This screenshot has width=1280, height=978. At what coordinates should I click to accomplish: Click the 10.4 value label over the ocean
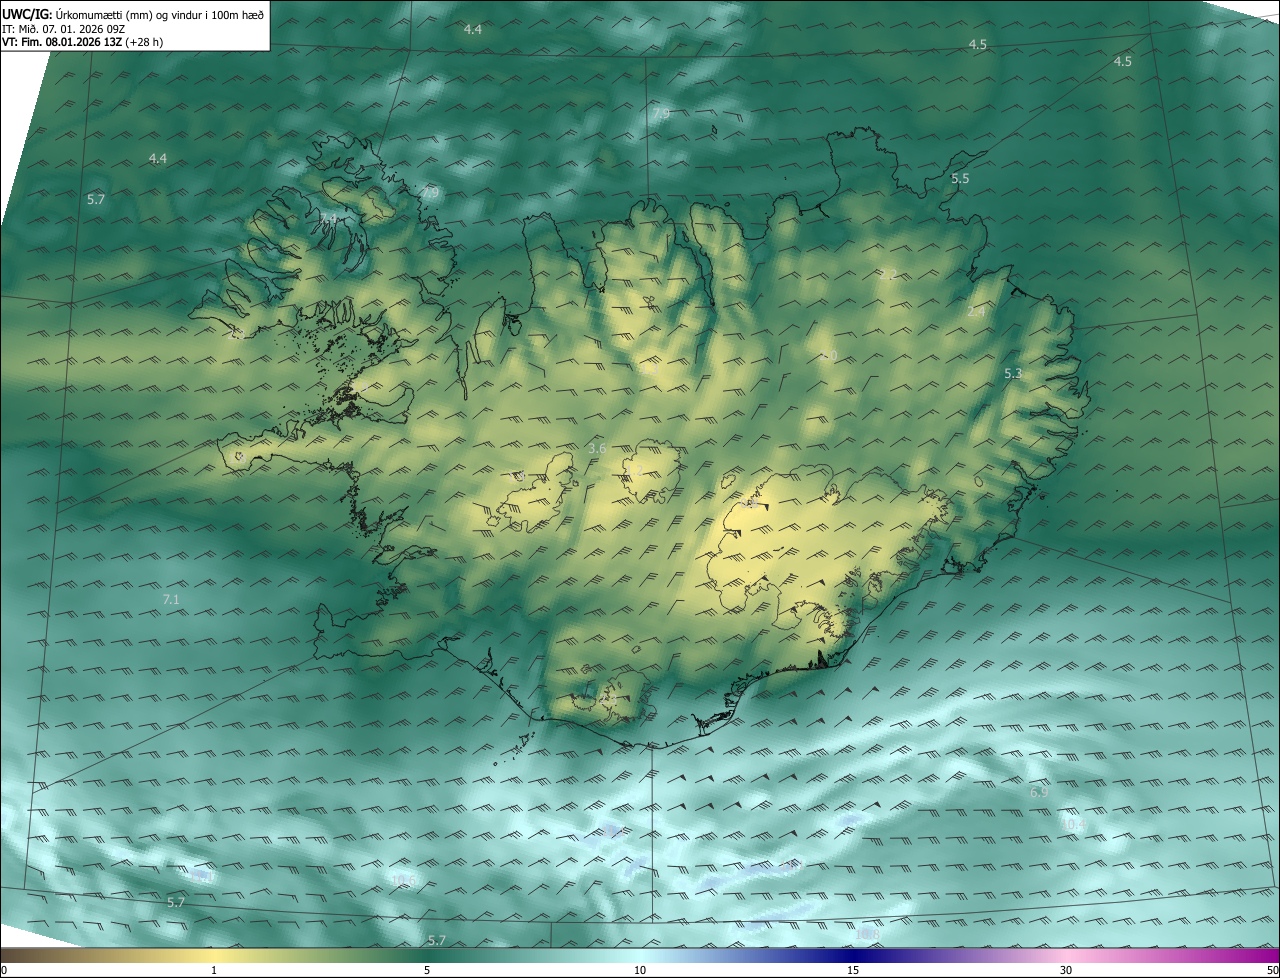click(x=1073, y=824)
